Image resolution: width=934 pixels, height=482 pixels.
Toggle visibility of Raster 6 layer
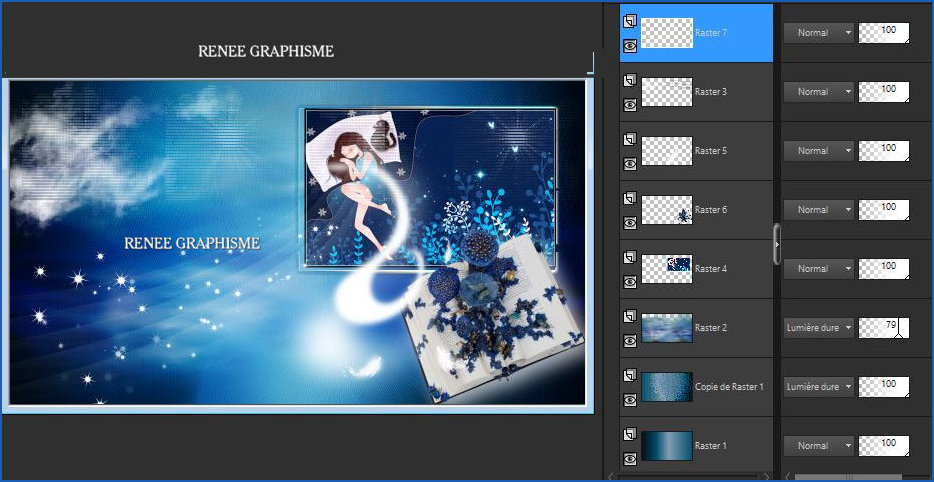tap(630, 222)
